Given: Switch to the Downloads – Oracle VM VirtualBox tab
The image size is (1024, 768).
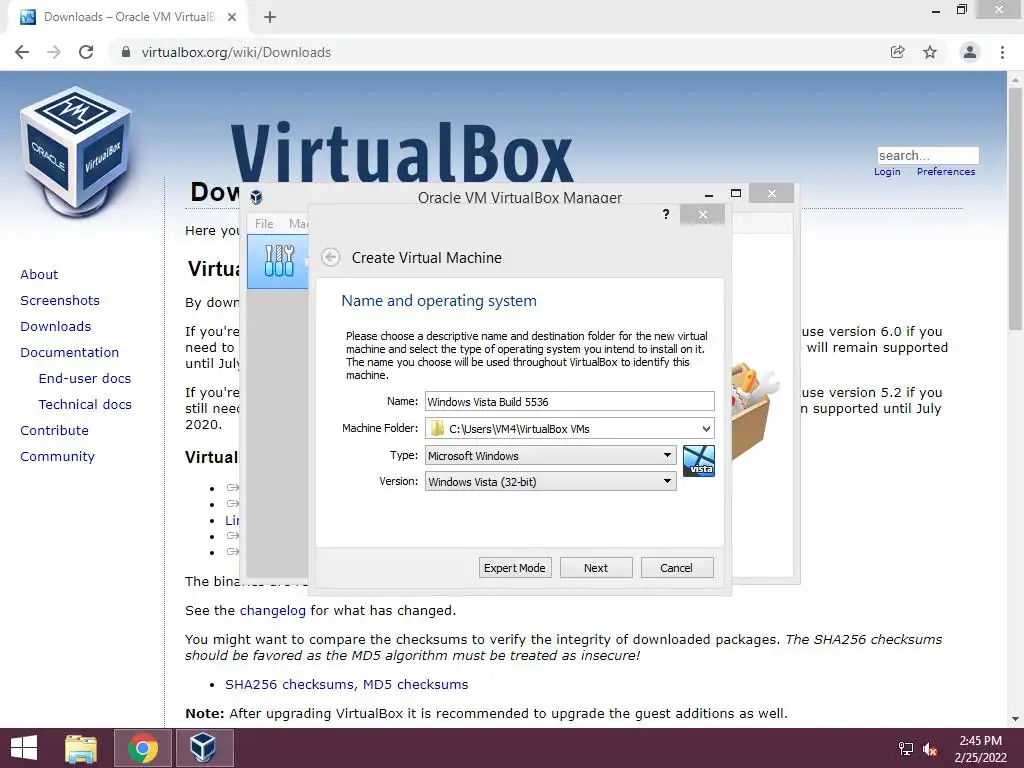Looking at the screenshot, I should (128, 17).
